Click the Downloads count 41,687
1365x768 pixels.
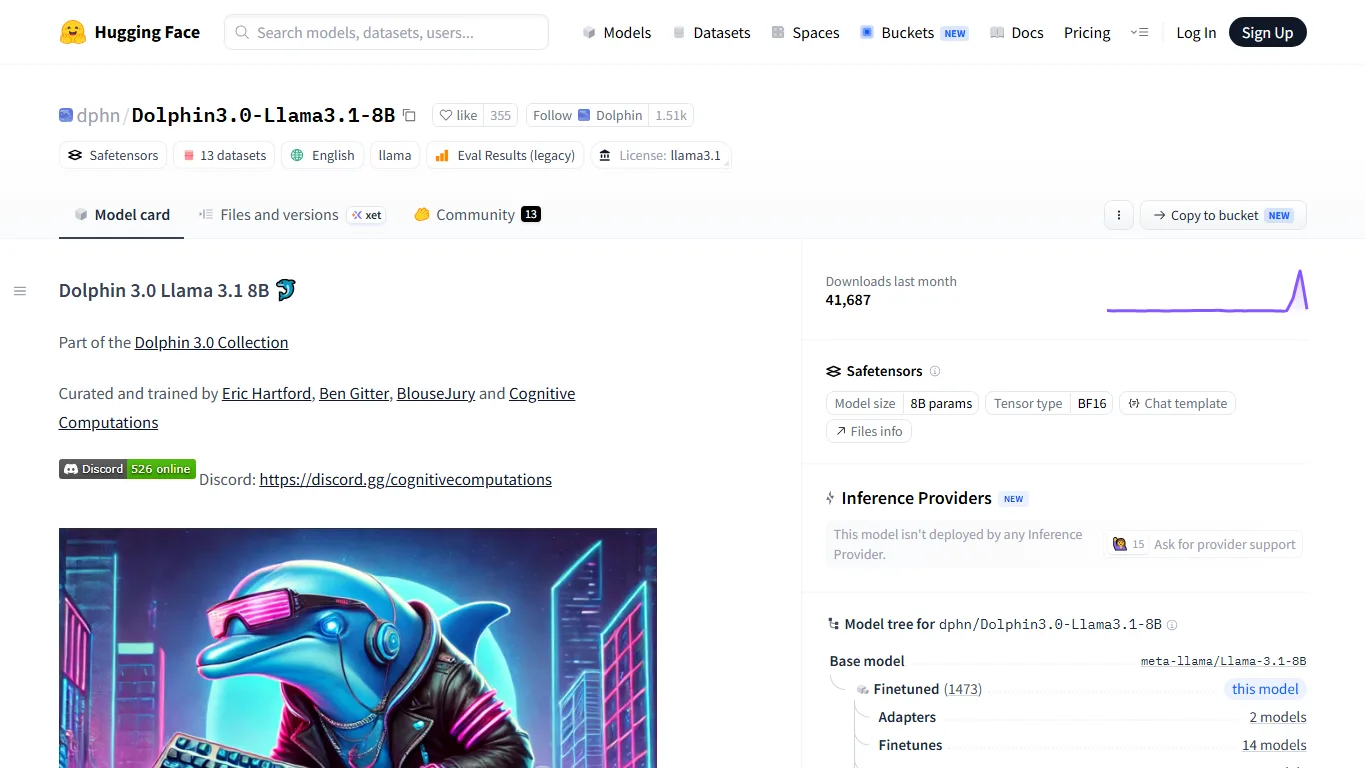848,300
